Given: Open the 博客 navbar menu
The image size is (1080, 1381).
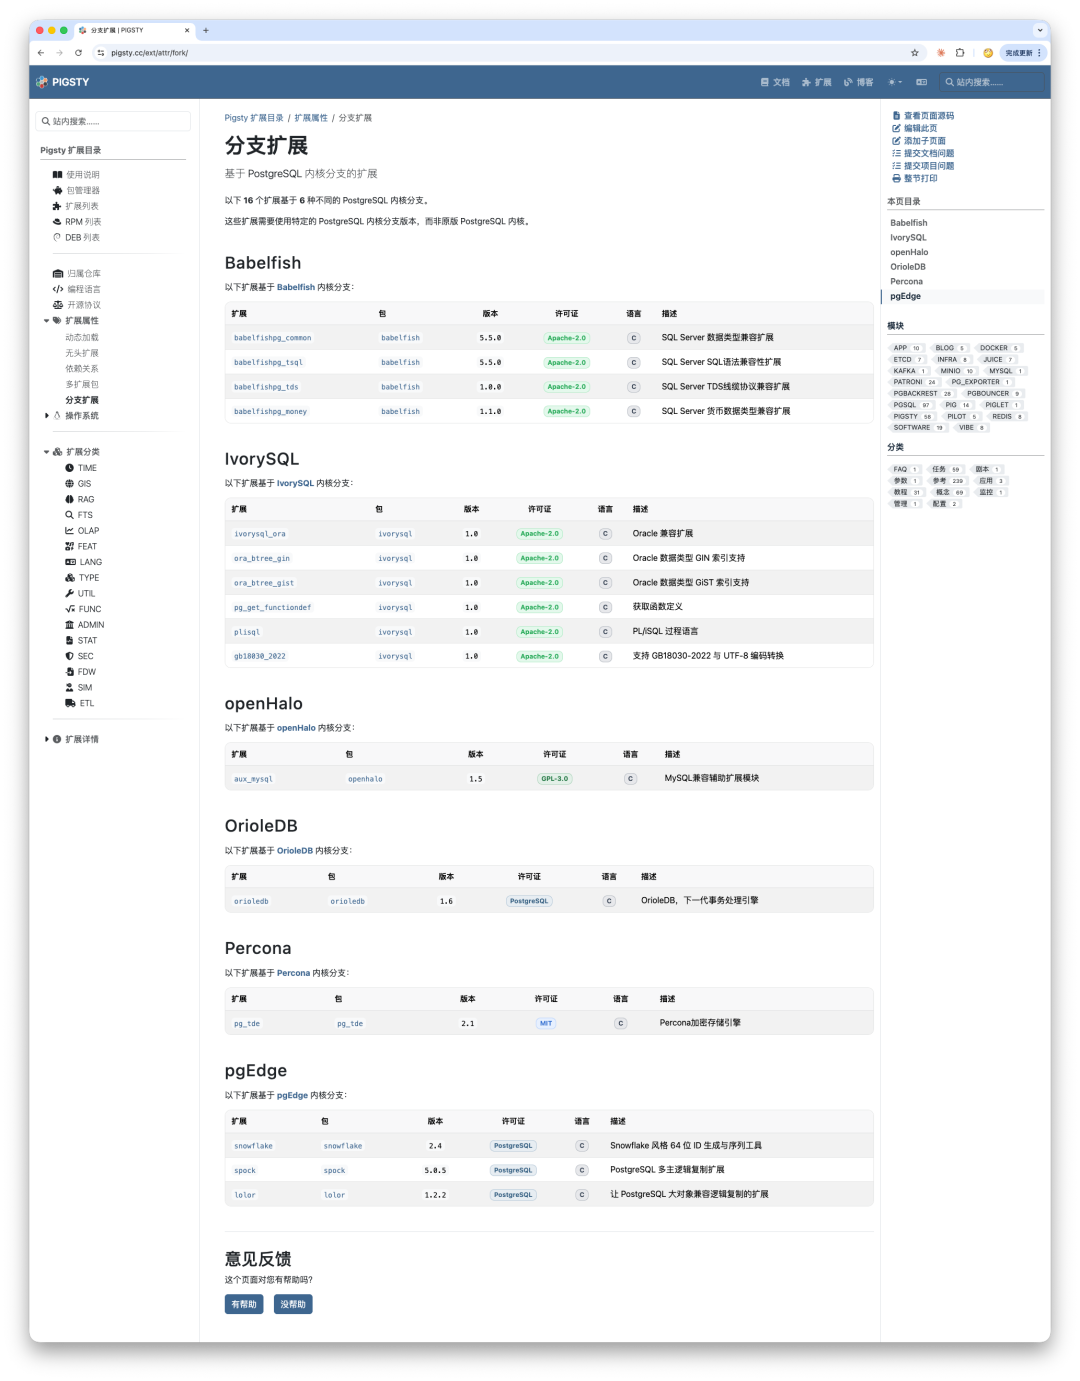Looking at the screenshot, I should (x=859, y=82).
